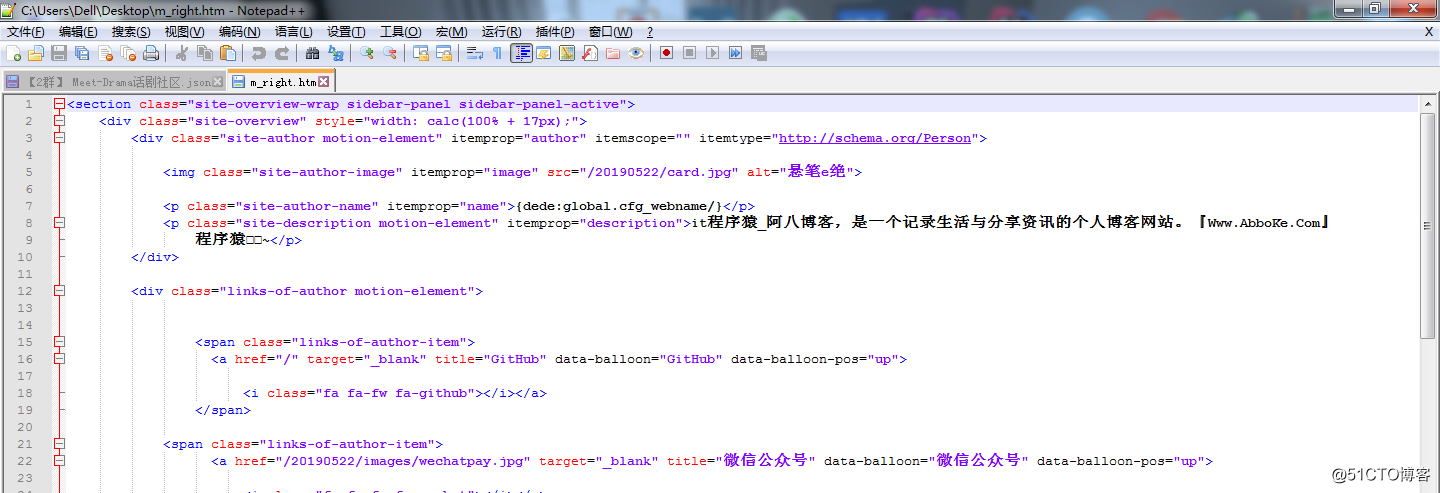
Task: Click the Close document toolbar icon
Action: (105, 53)
